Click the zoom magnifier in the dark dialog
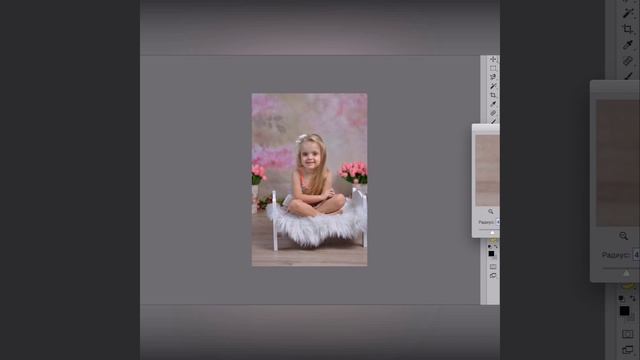 (x=623, y=236)
